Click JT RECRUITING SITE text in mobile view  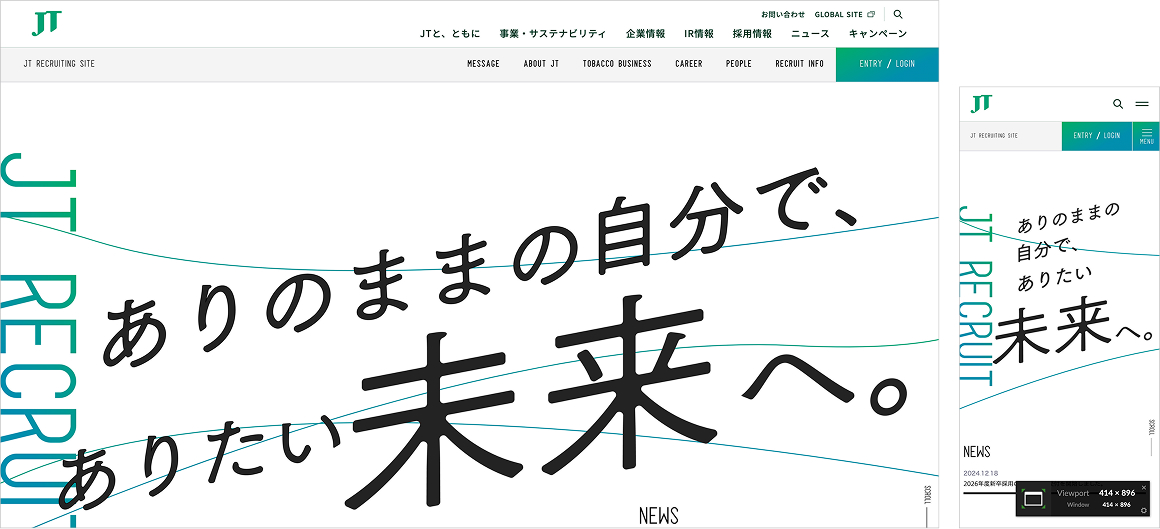(x=994, y=136)
